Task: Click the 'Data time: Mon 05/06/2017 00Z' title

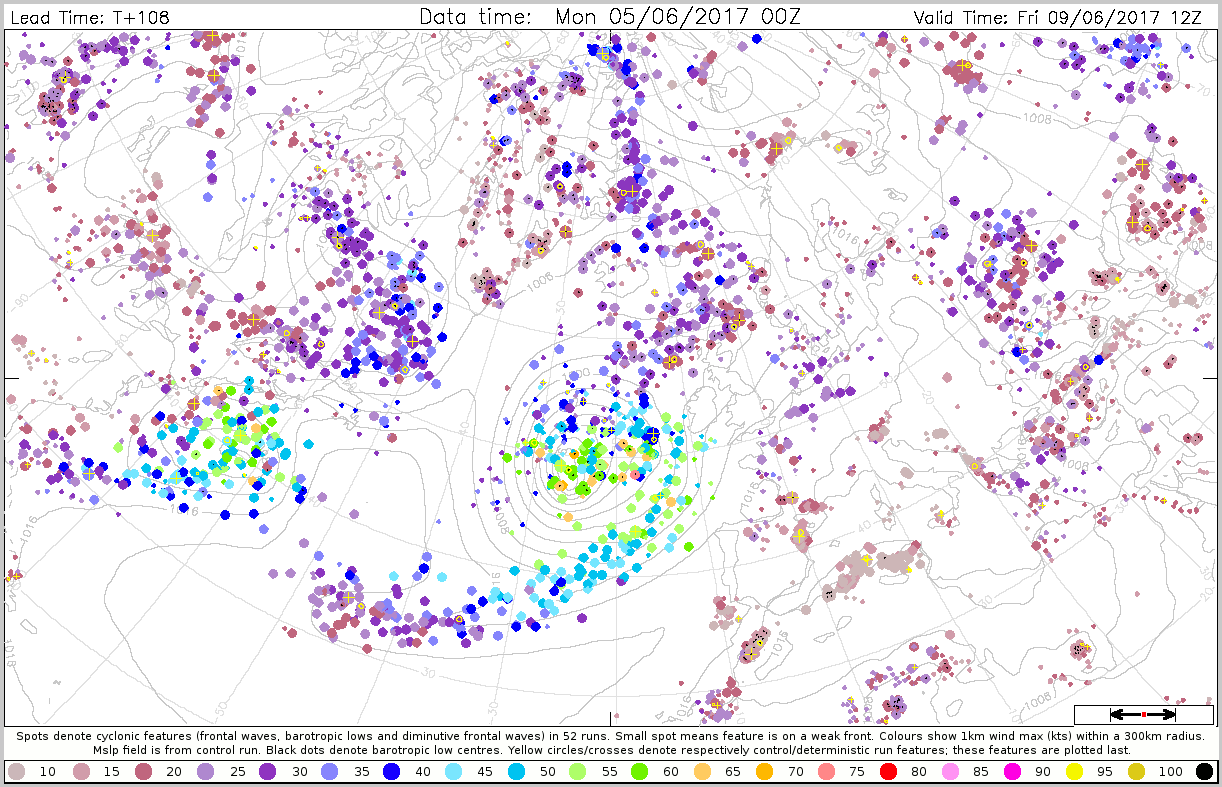Action: tap(610, 16)
